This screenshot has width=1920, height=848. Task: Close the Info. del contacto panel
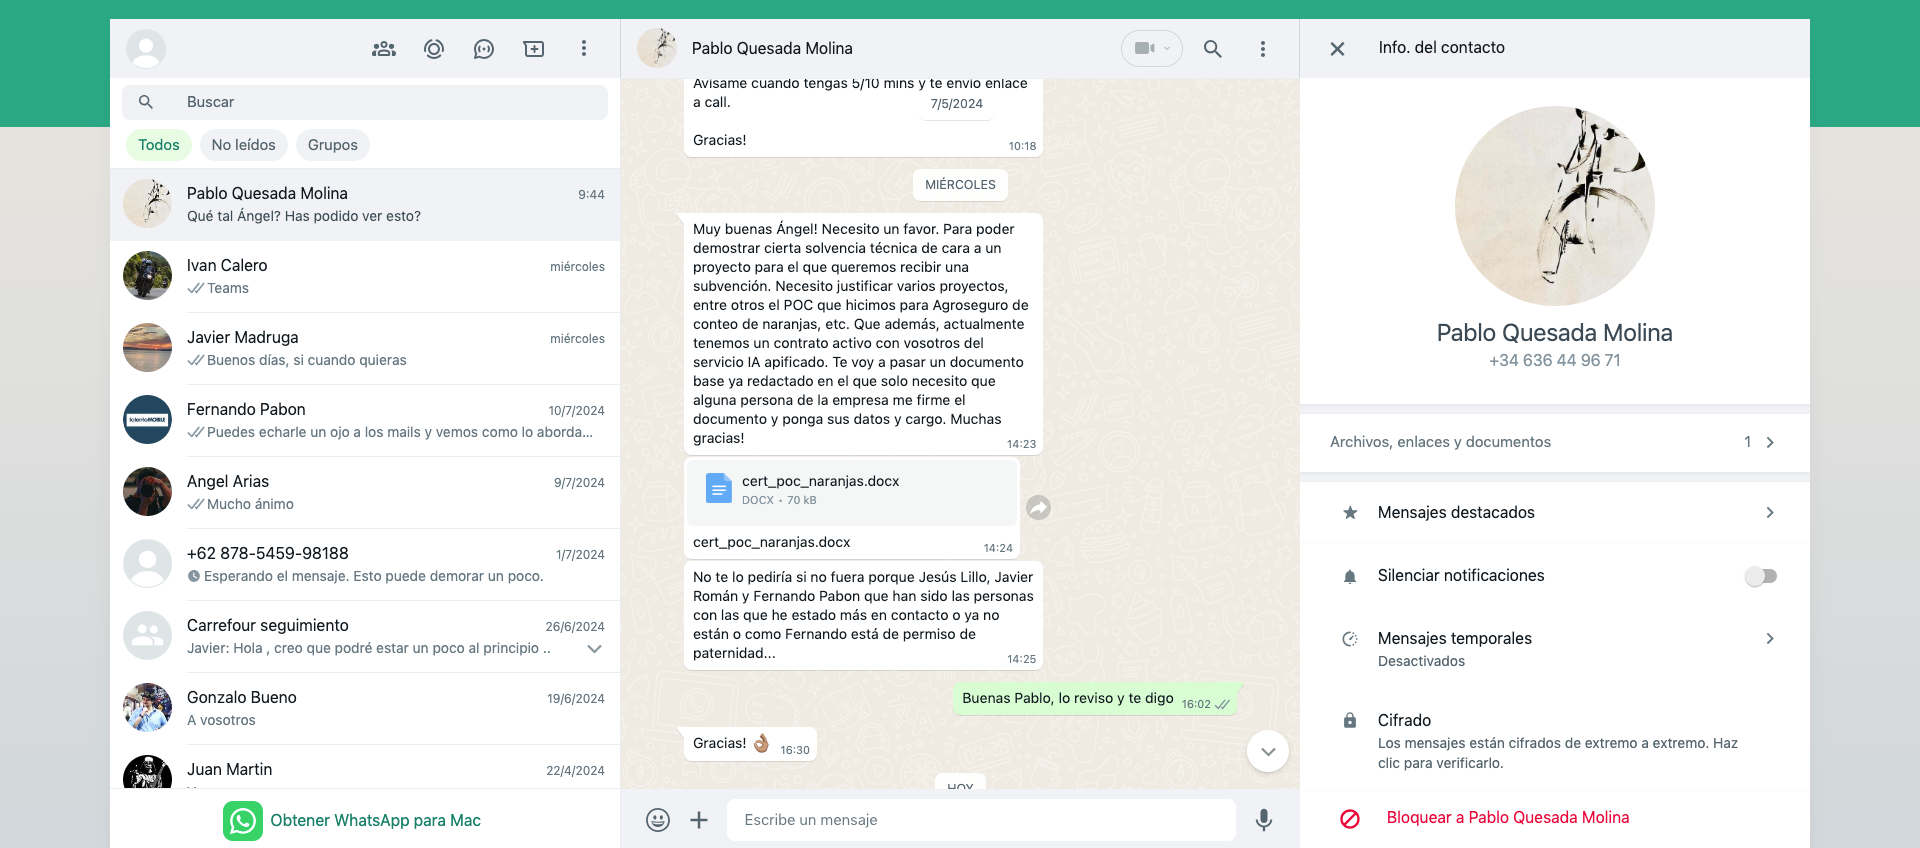click(1337, 49)
